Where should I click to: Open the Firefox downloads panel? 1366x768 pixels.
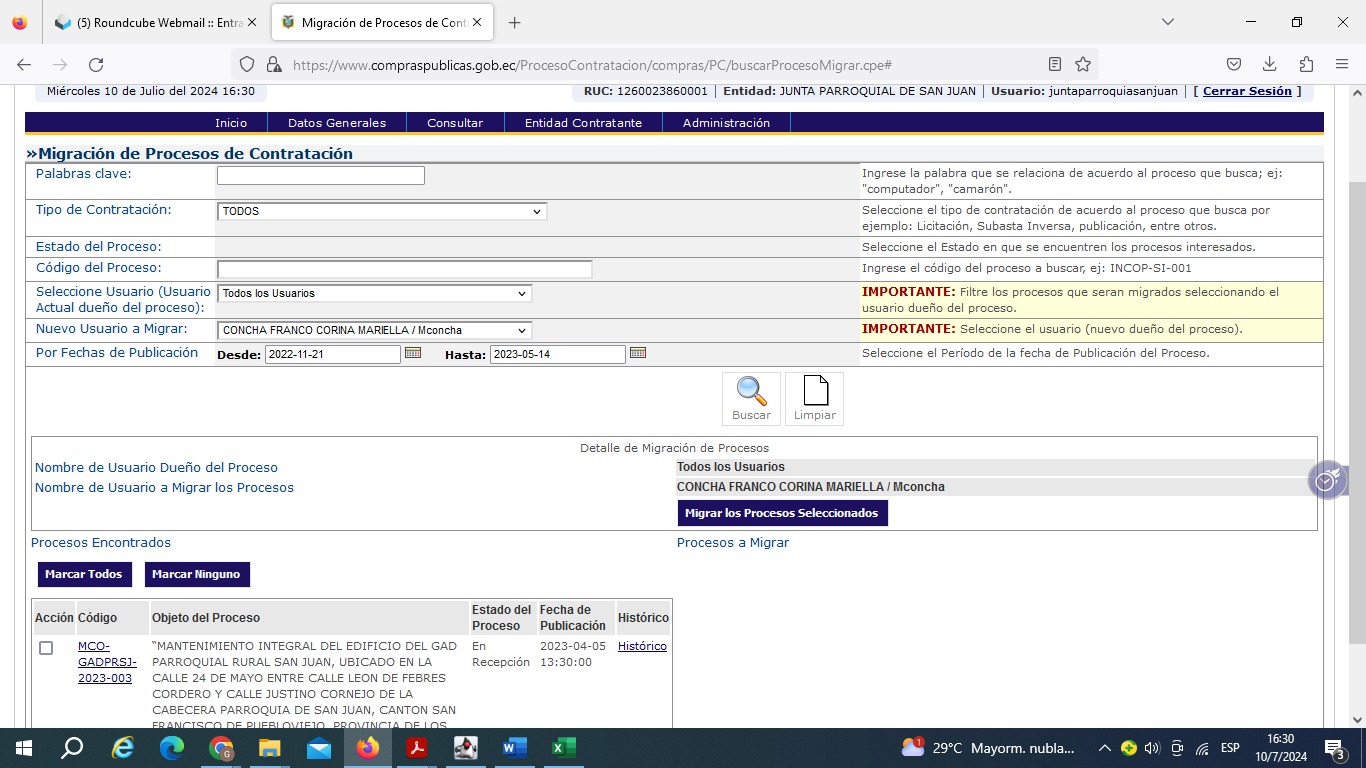[x=1269, y=64]
